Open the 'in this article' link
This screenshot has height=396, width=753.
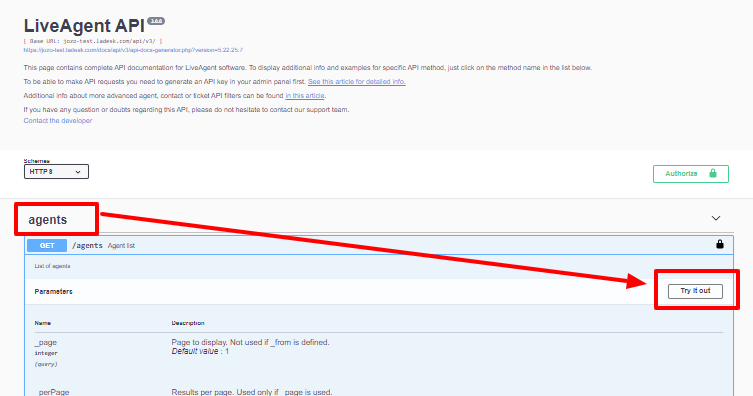pyautogui.click(x=305, y=96)
